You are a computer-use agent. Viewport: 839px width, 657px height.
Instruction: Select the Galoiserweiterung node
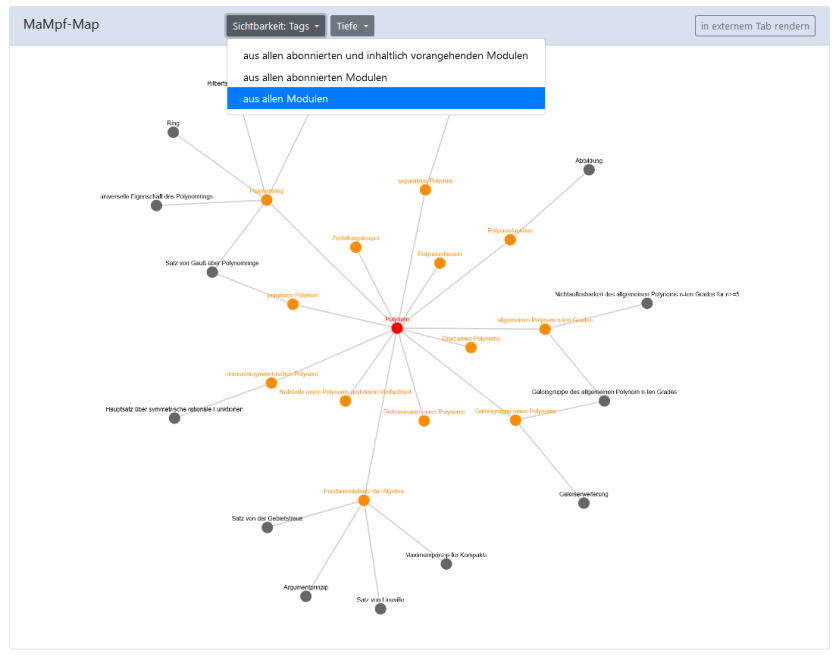coord(584,503)
